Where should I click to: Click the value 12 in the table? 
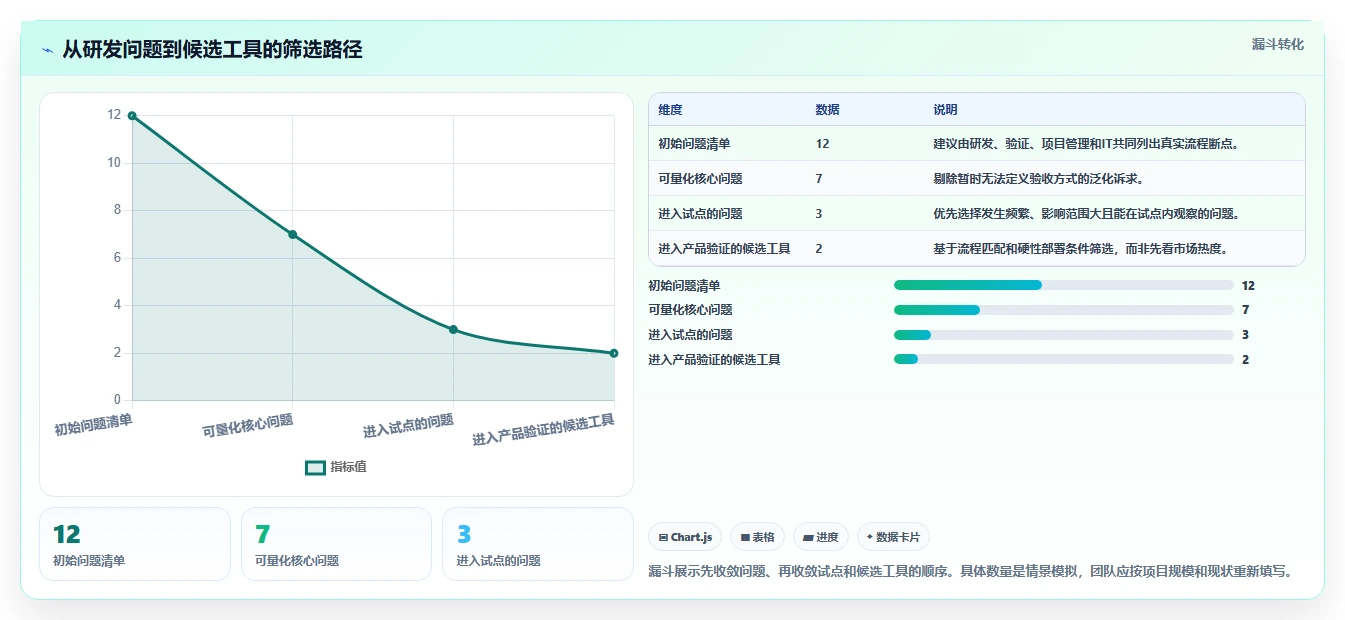click(x=822, y=144)
